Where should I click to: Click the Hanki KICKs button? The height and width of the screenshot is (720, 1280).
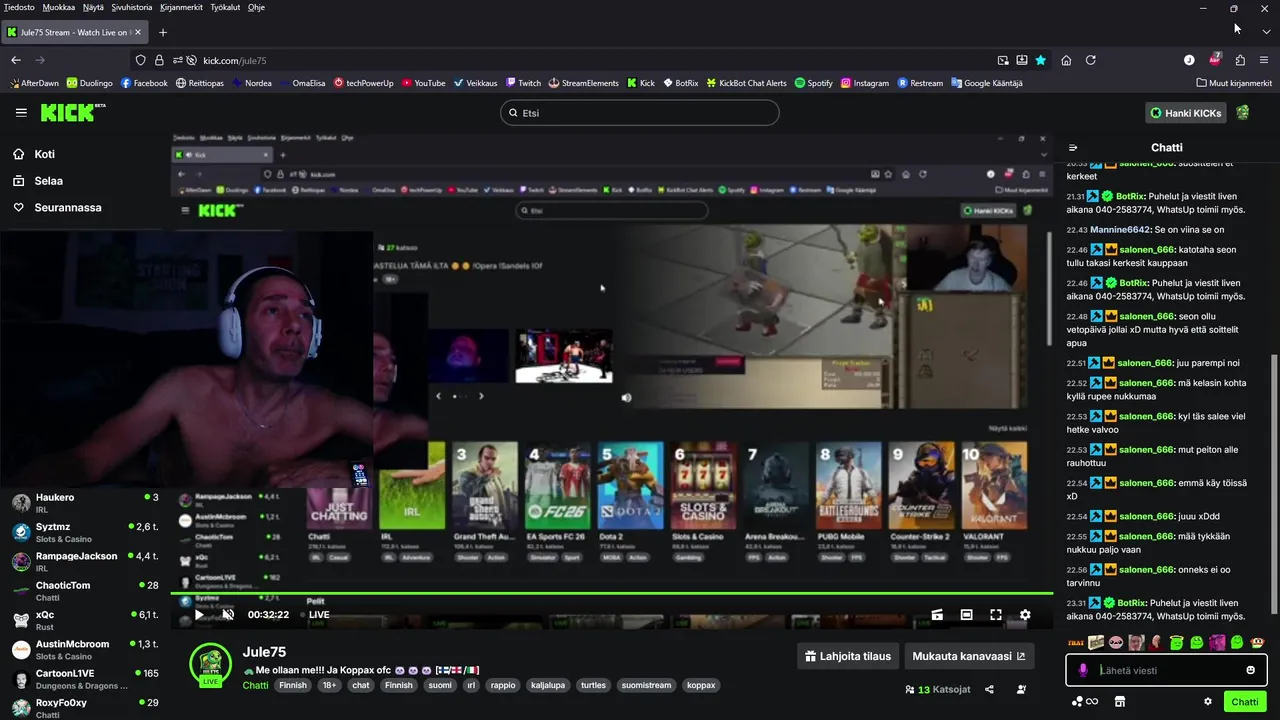(x=1186, y=113)
